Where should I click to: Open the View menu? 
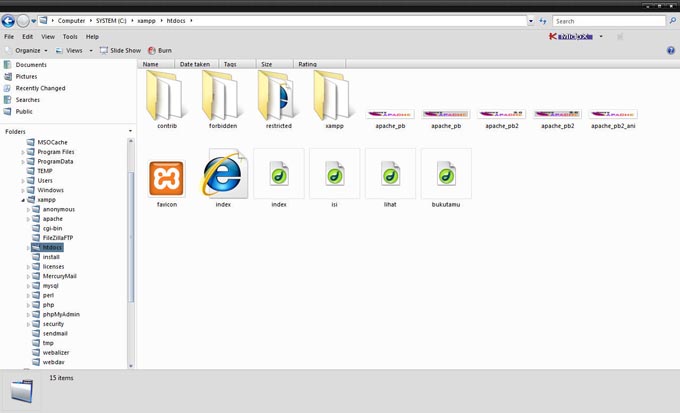coord(48,36)
